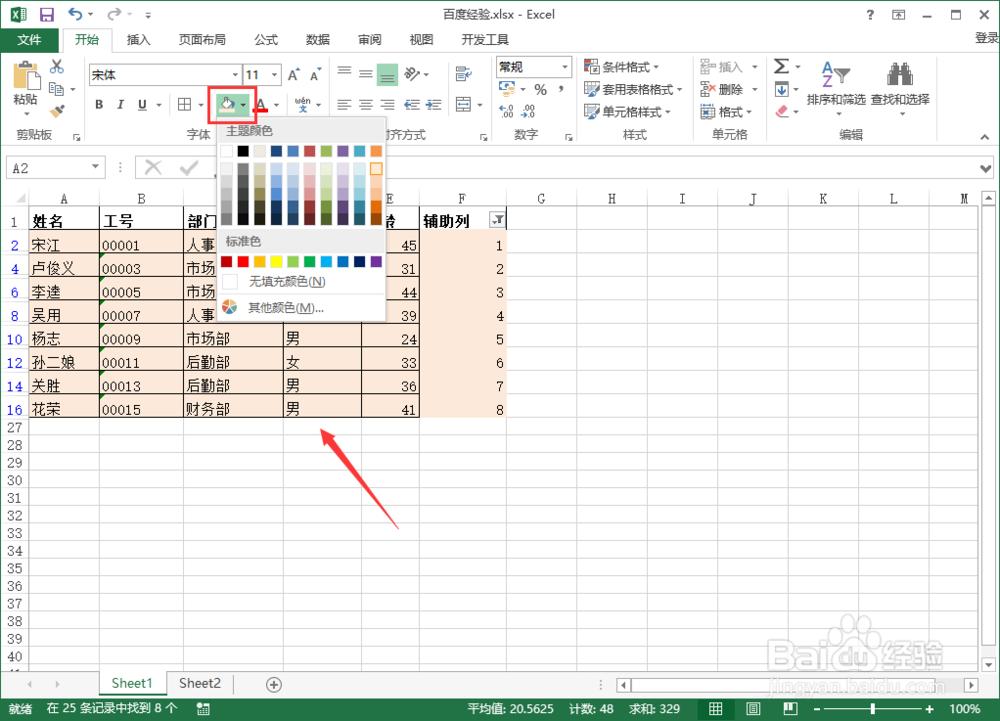Switch to the 插入 ribbon tab
This screenshot has height=721, width=1000.
click(x=138, y=40)
